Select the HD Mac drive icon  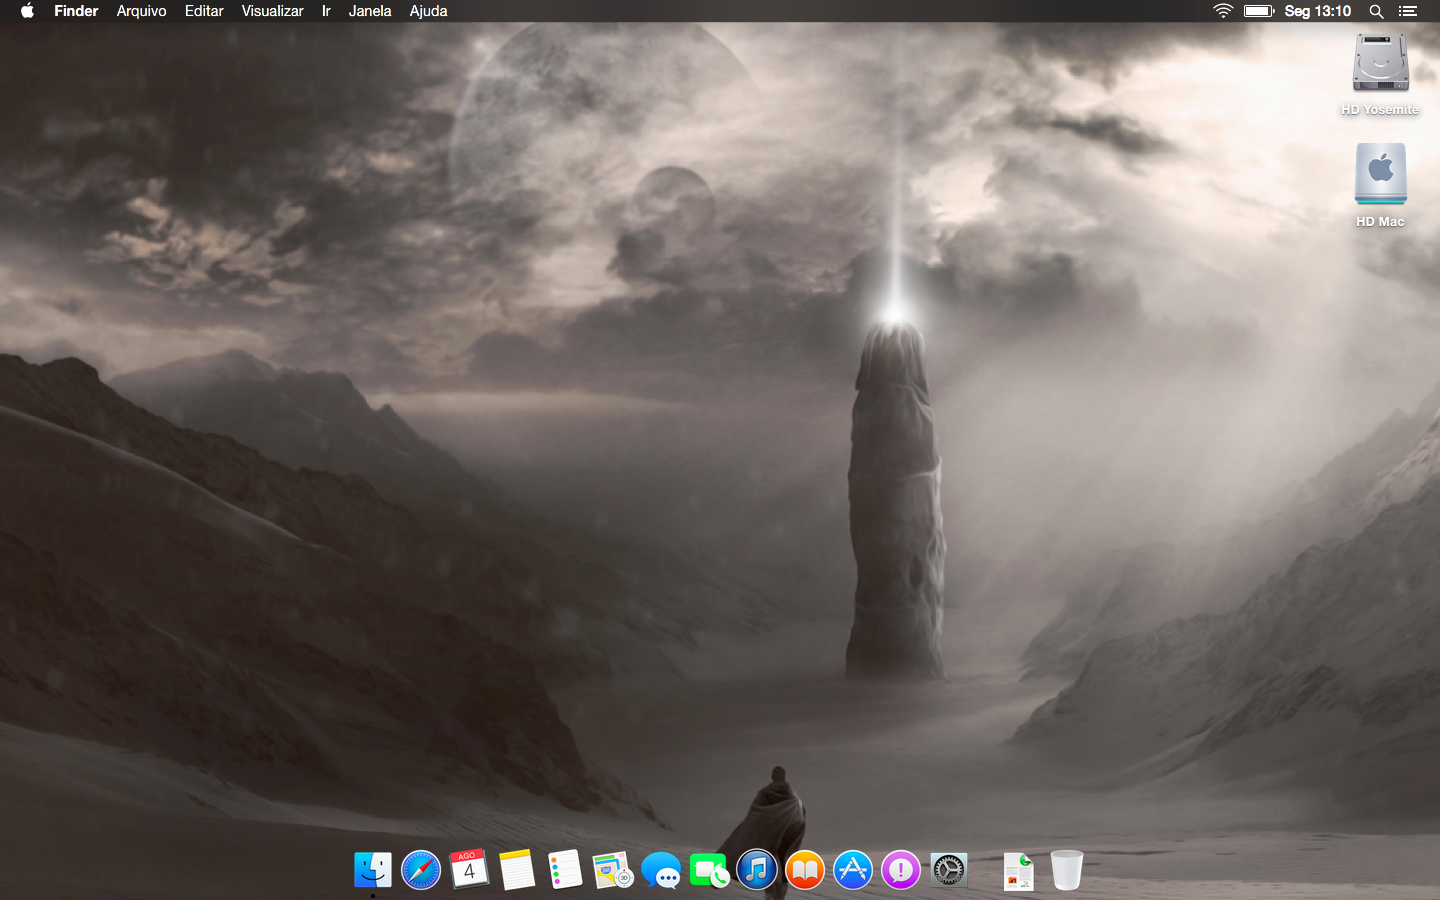(1381, 175)
